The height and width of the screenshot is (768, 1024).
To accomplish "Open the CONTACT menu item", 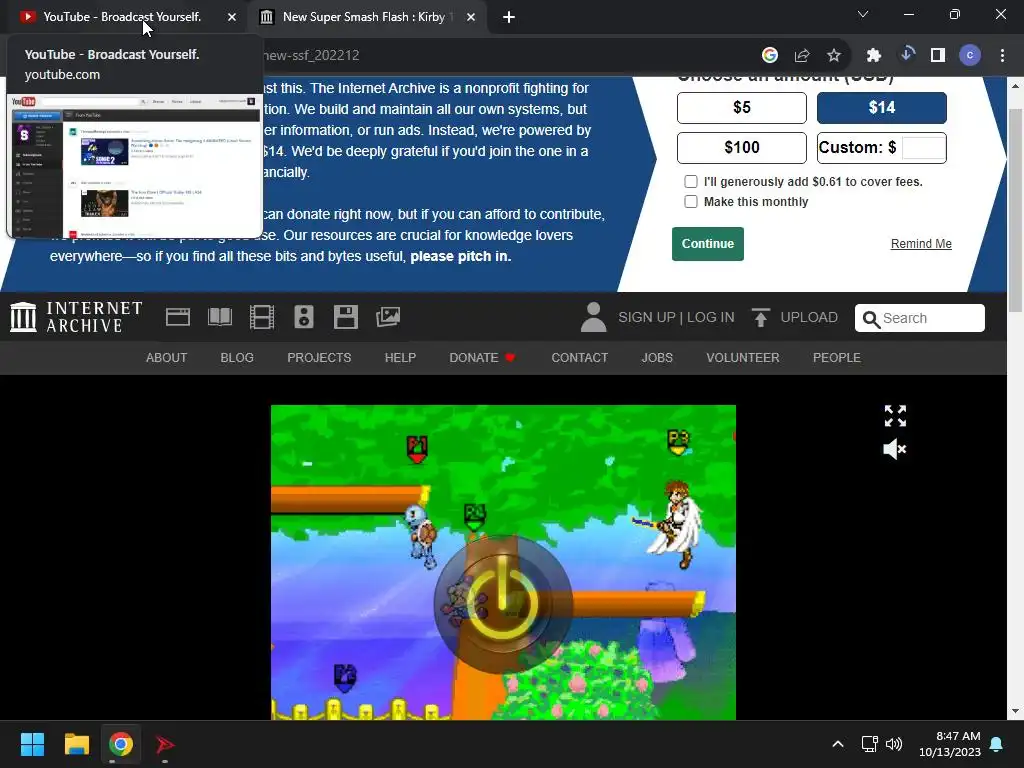I will coord(580,358).
